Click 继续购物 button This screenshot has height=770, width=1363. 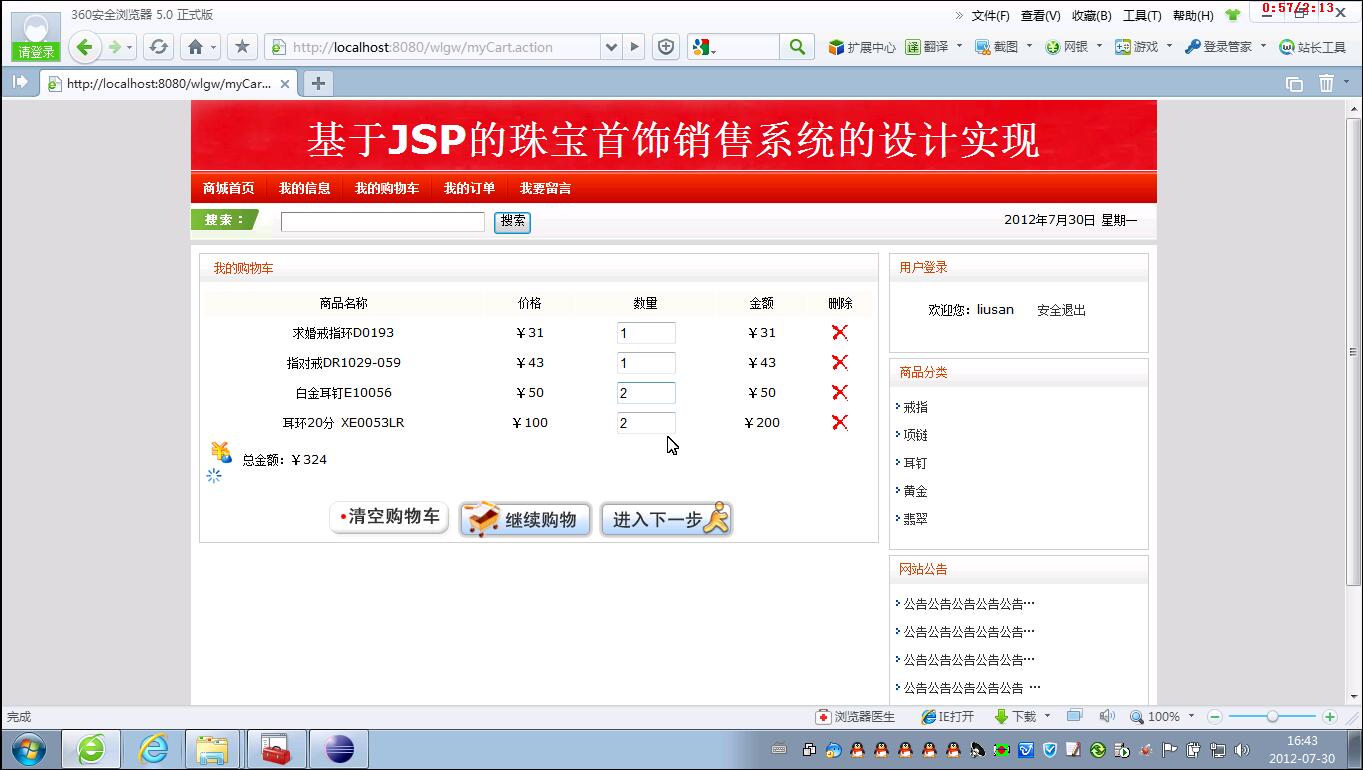pos(525,519)
